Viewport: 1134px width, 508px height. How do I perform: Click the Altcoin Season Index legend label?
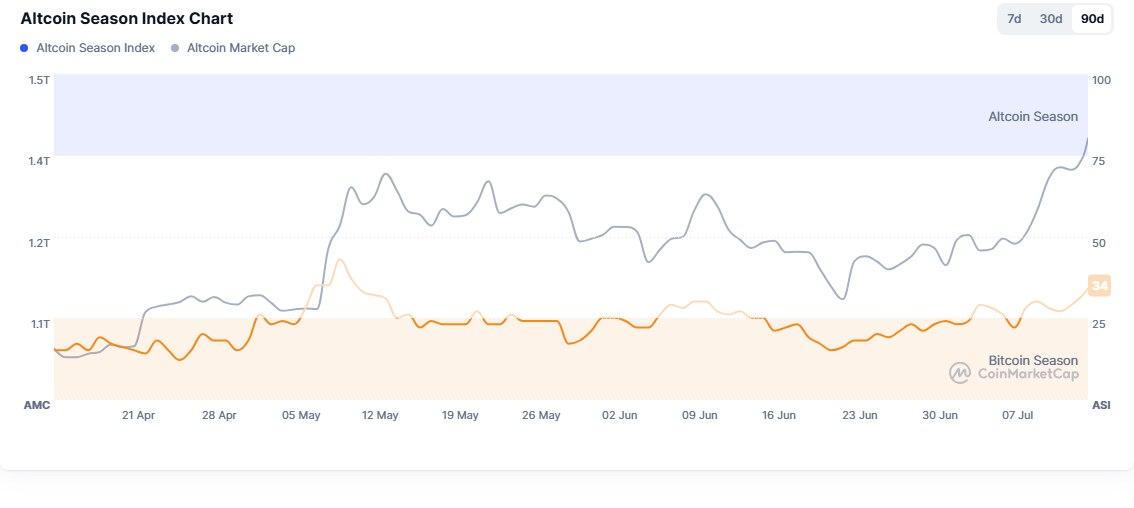click(95, 48)
